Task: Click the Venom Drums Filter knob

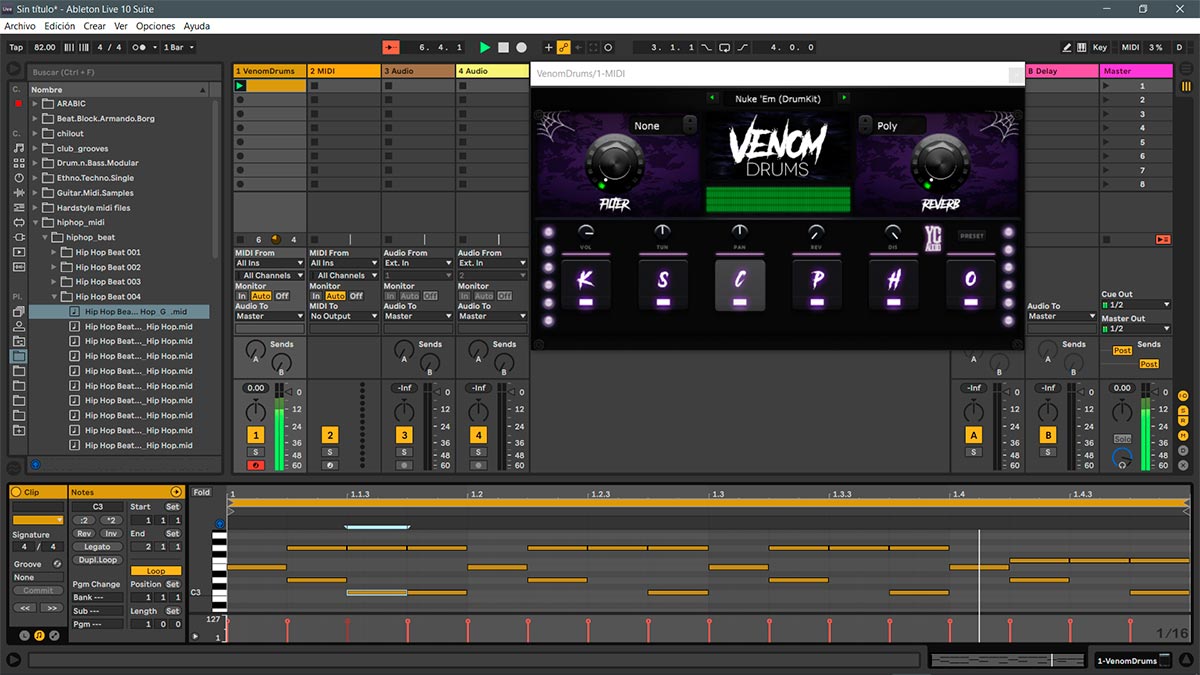Action: (615, 162)
